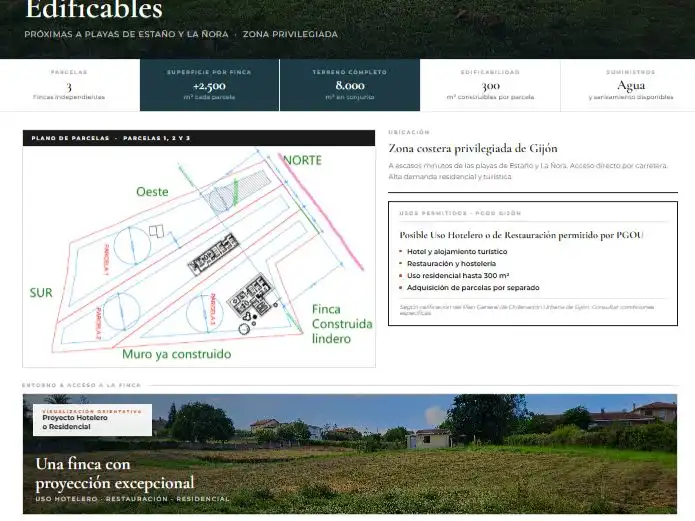The width and height of the screenshot is (695, 521).
Task: Click 'Posible Uso Hotelero o de Restauración' heading
Action: tap(521, 235)
